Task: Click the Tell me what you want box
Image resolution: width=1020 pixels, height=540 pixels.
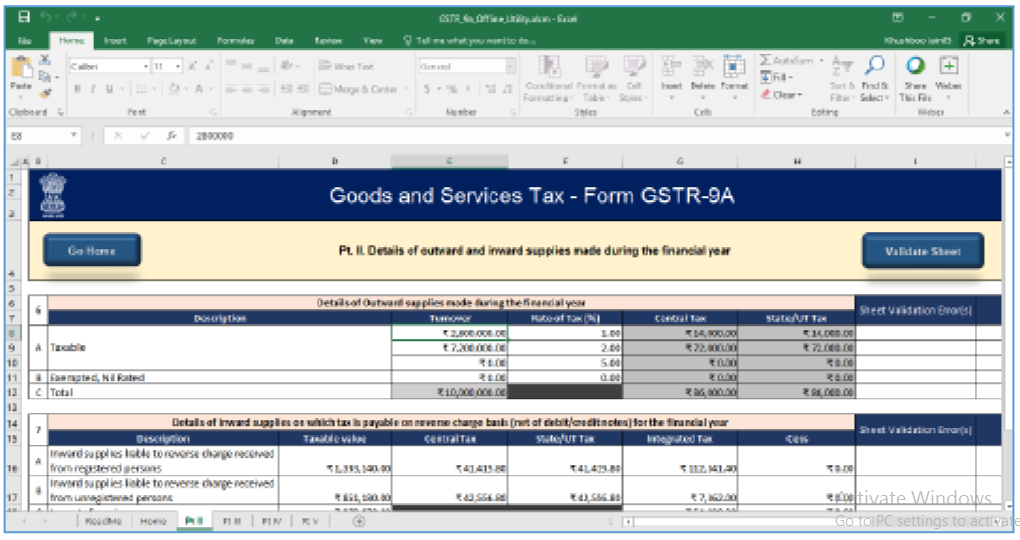Action: coord(470,40)
